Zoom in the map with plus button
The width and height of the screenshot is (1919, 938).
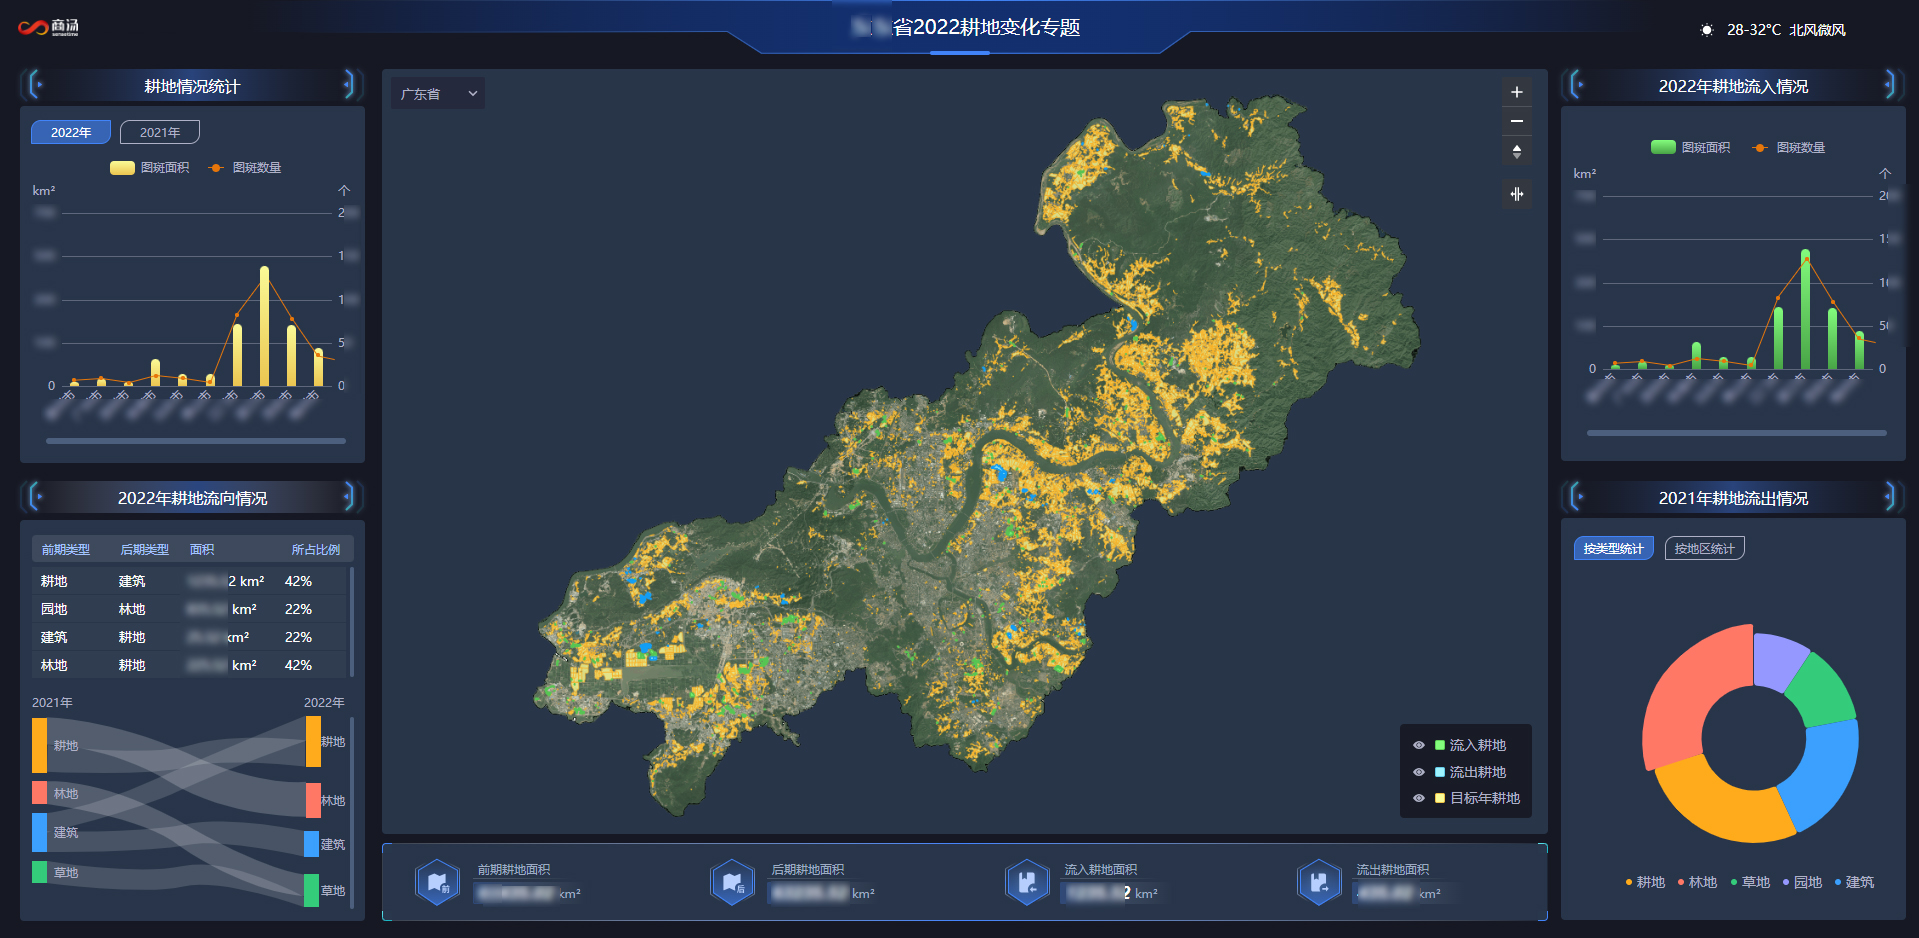pyautogui.click(x=1516, y=92)
